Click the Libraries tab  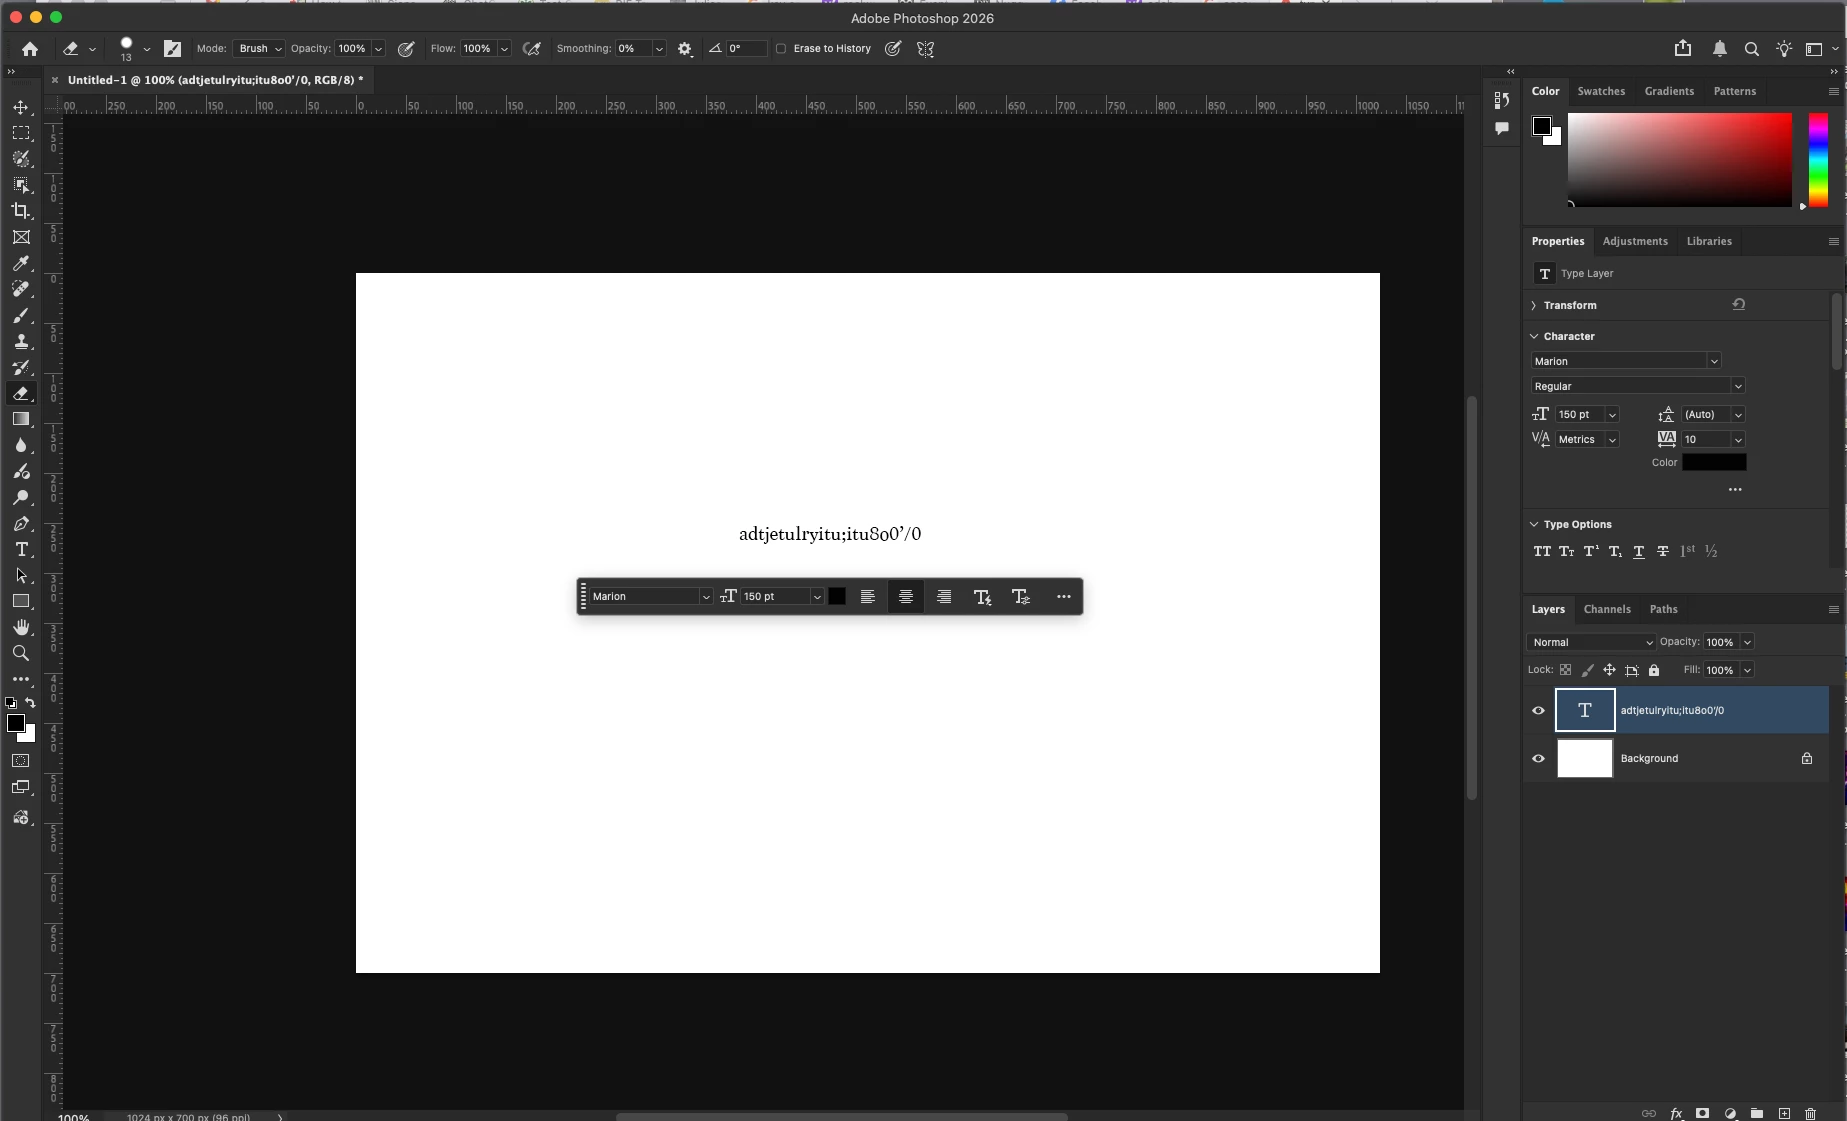point(1709,241)
